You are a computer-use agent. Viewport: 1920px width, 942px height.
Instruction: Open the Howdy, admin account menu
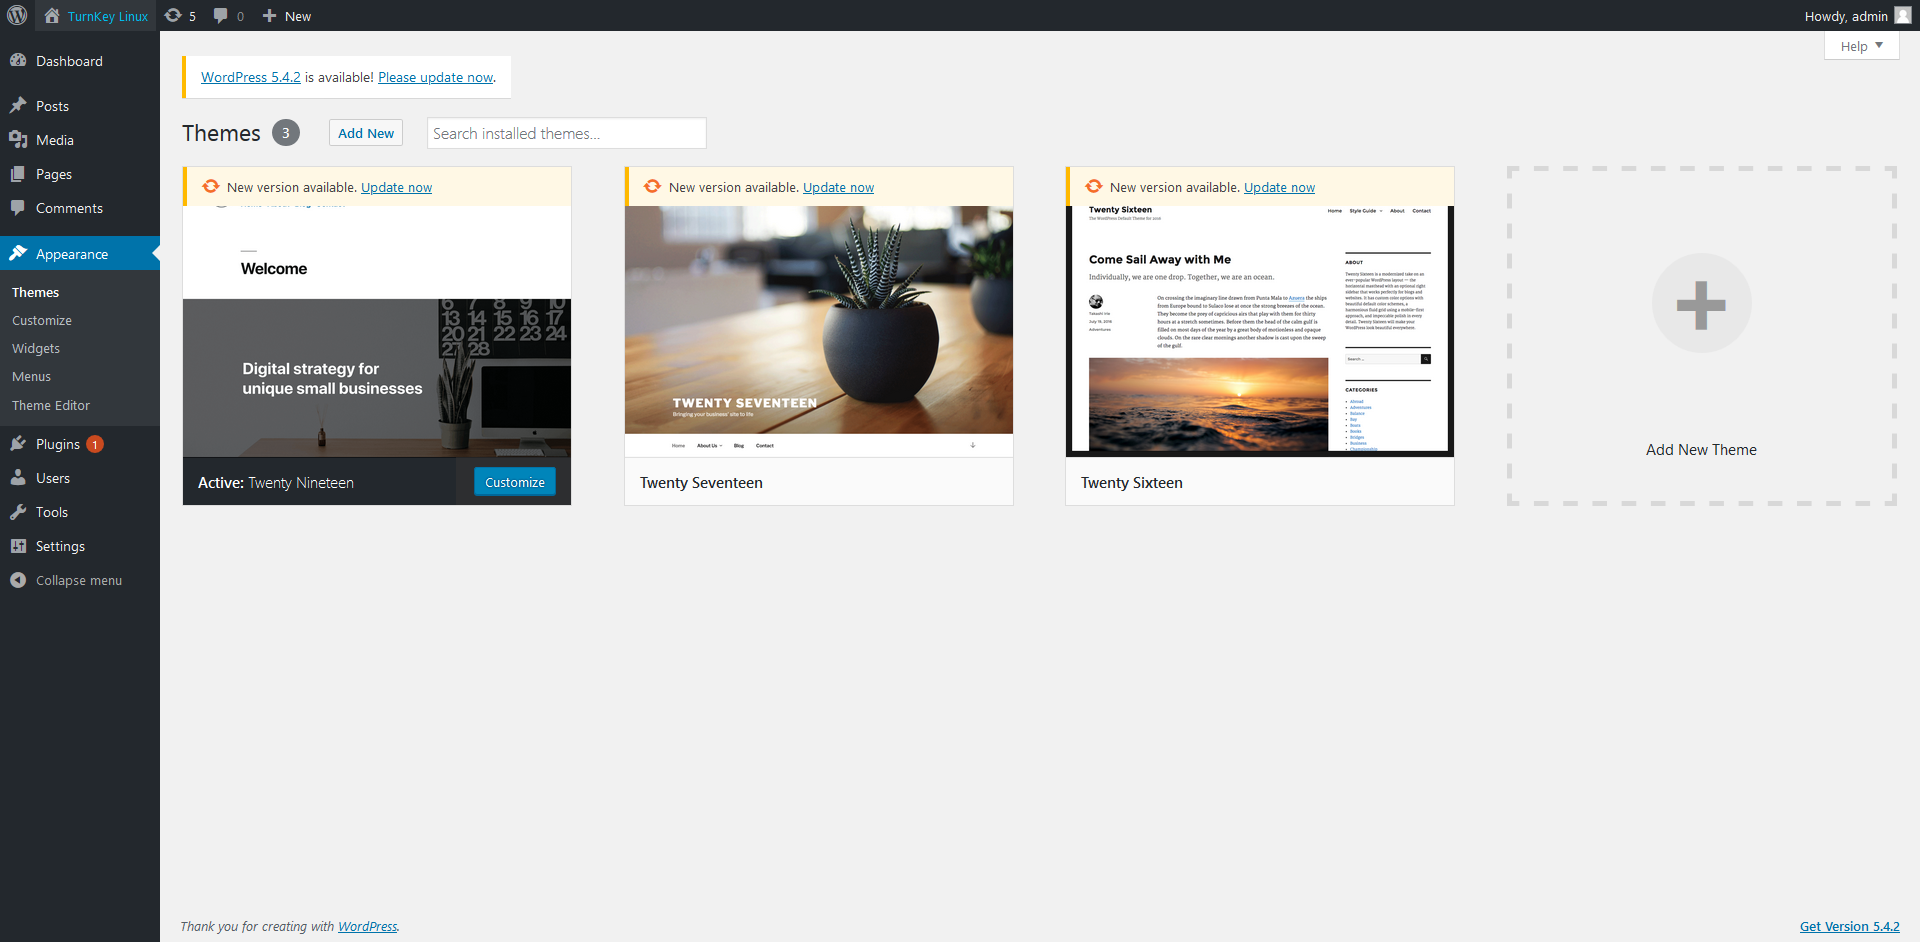[x=1845, y=16]
